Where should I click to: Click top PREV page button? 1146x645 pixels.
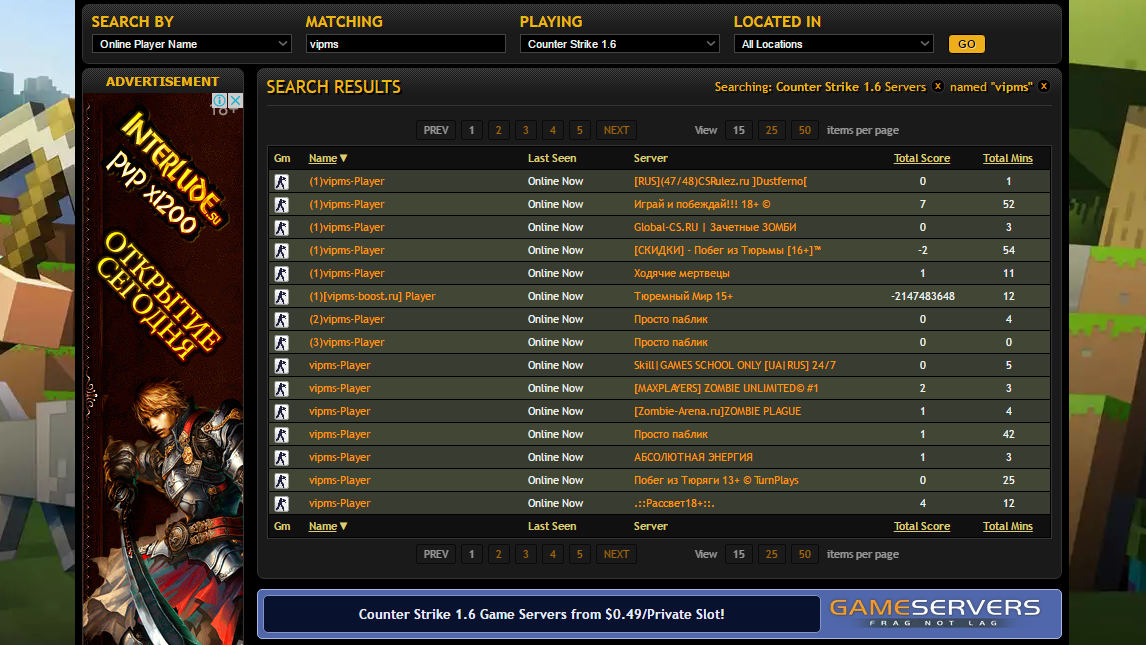pyautogui.click(x=436, y=130)
